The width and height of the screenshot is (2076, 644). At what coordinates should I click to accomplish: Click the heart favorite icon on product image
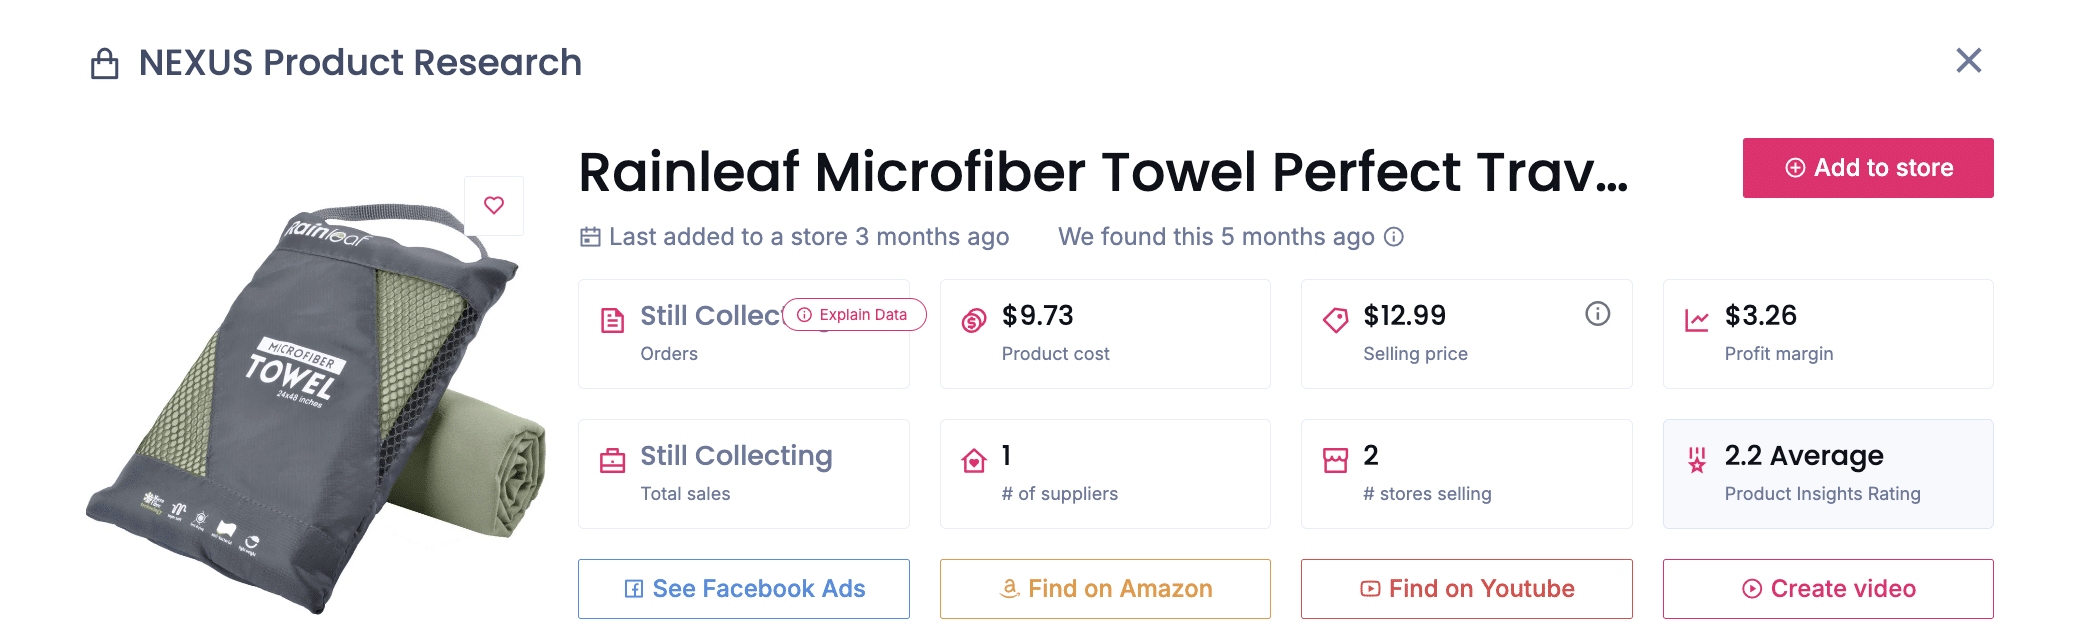tap(494, 205)
